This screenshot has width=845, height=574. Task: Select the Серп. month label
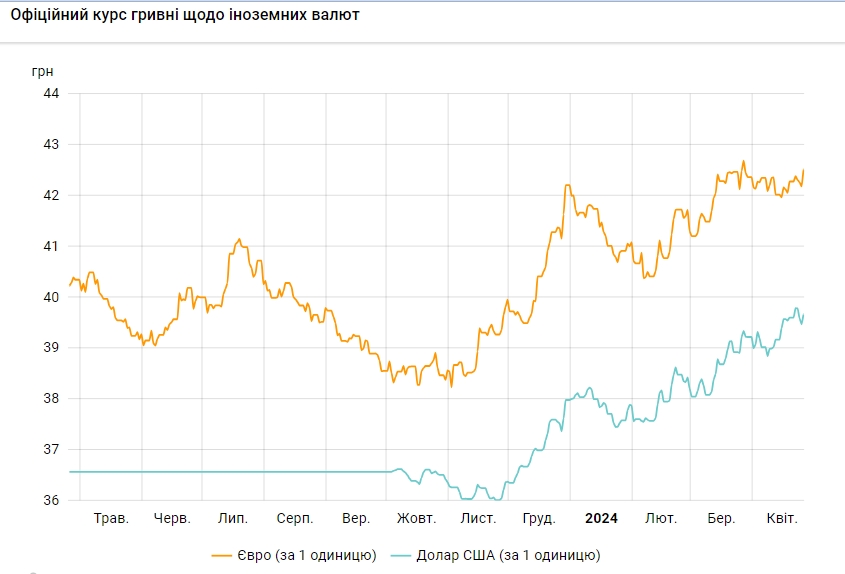click(x=295, y=518)
